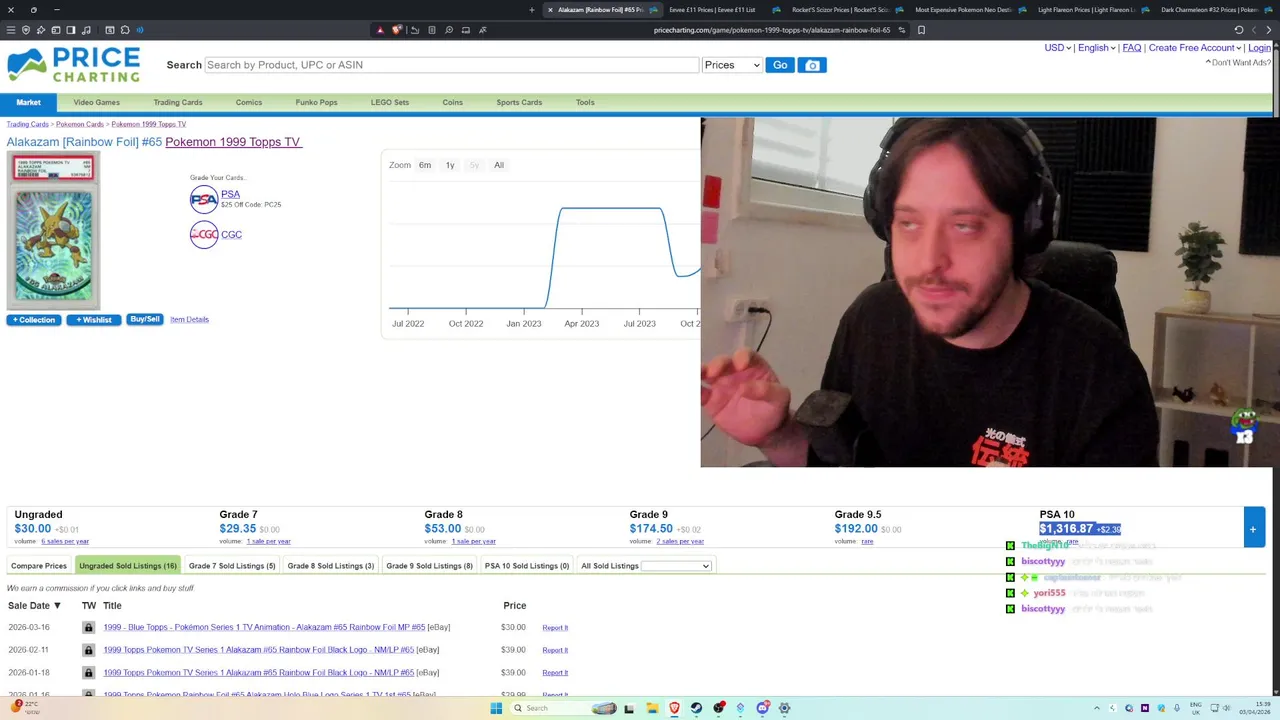
Task: Go forward with the browser forward arrow
Action: pos(1269,30)
